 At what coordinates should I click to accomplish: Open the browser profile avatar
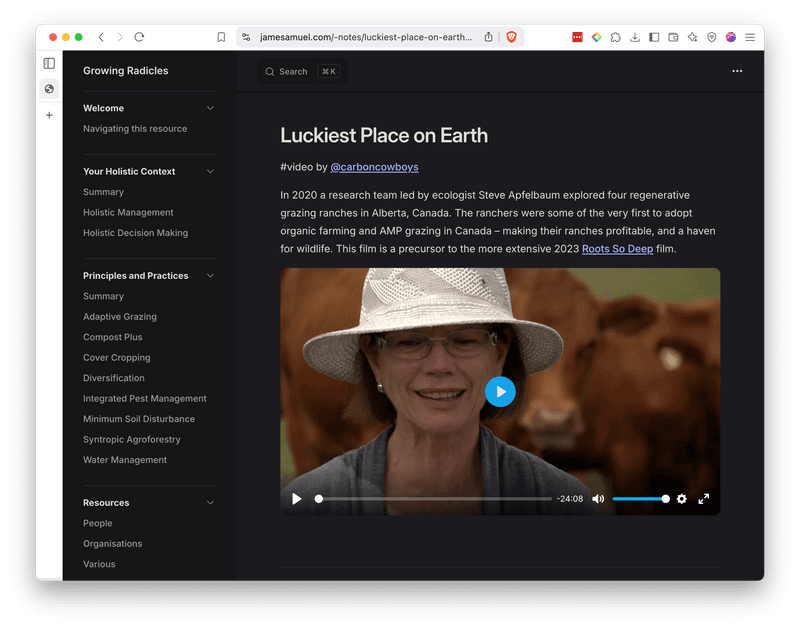click(x=731, y=37)
